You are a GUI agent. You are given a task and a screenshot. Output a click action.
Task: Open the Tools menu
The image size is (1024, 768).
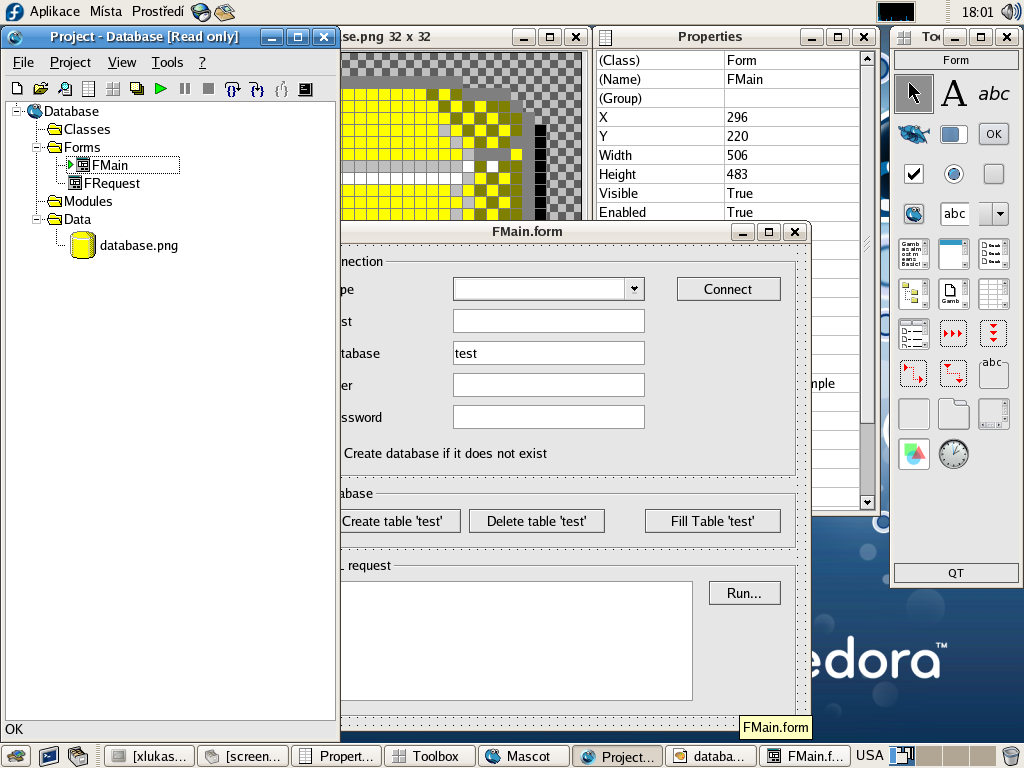point(167,62)
